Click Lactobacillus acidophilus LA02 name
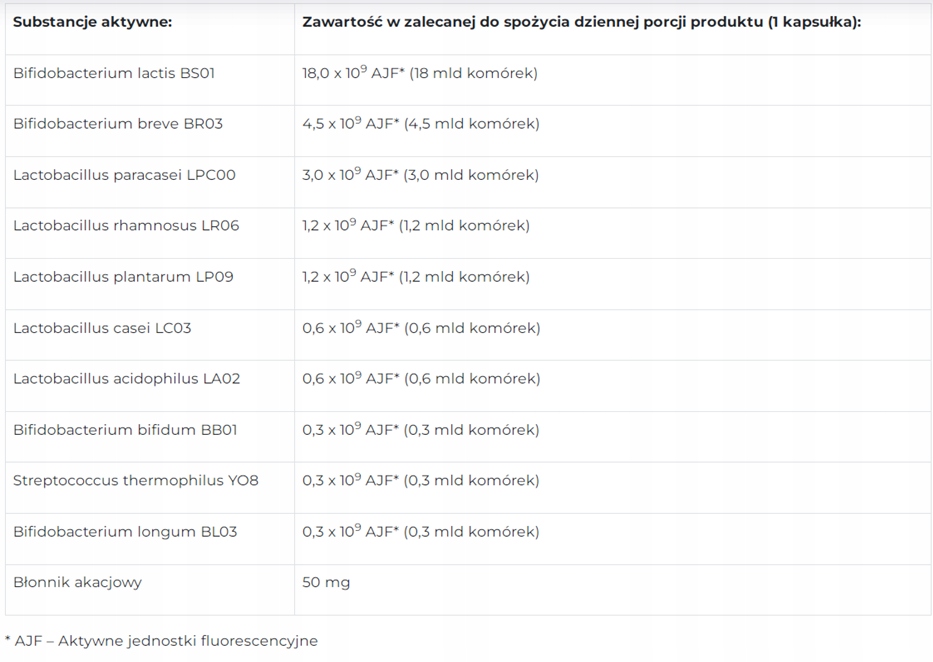The image size is (933, 662). (126, 379)
